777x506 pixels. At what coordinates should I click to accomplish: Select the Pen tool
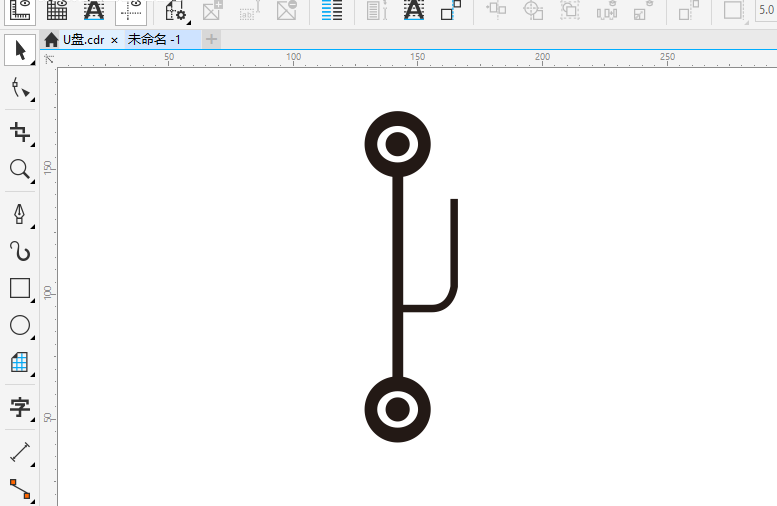point(20,214)
